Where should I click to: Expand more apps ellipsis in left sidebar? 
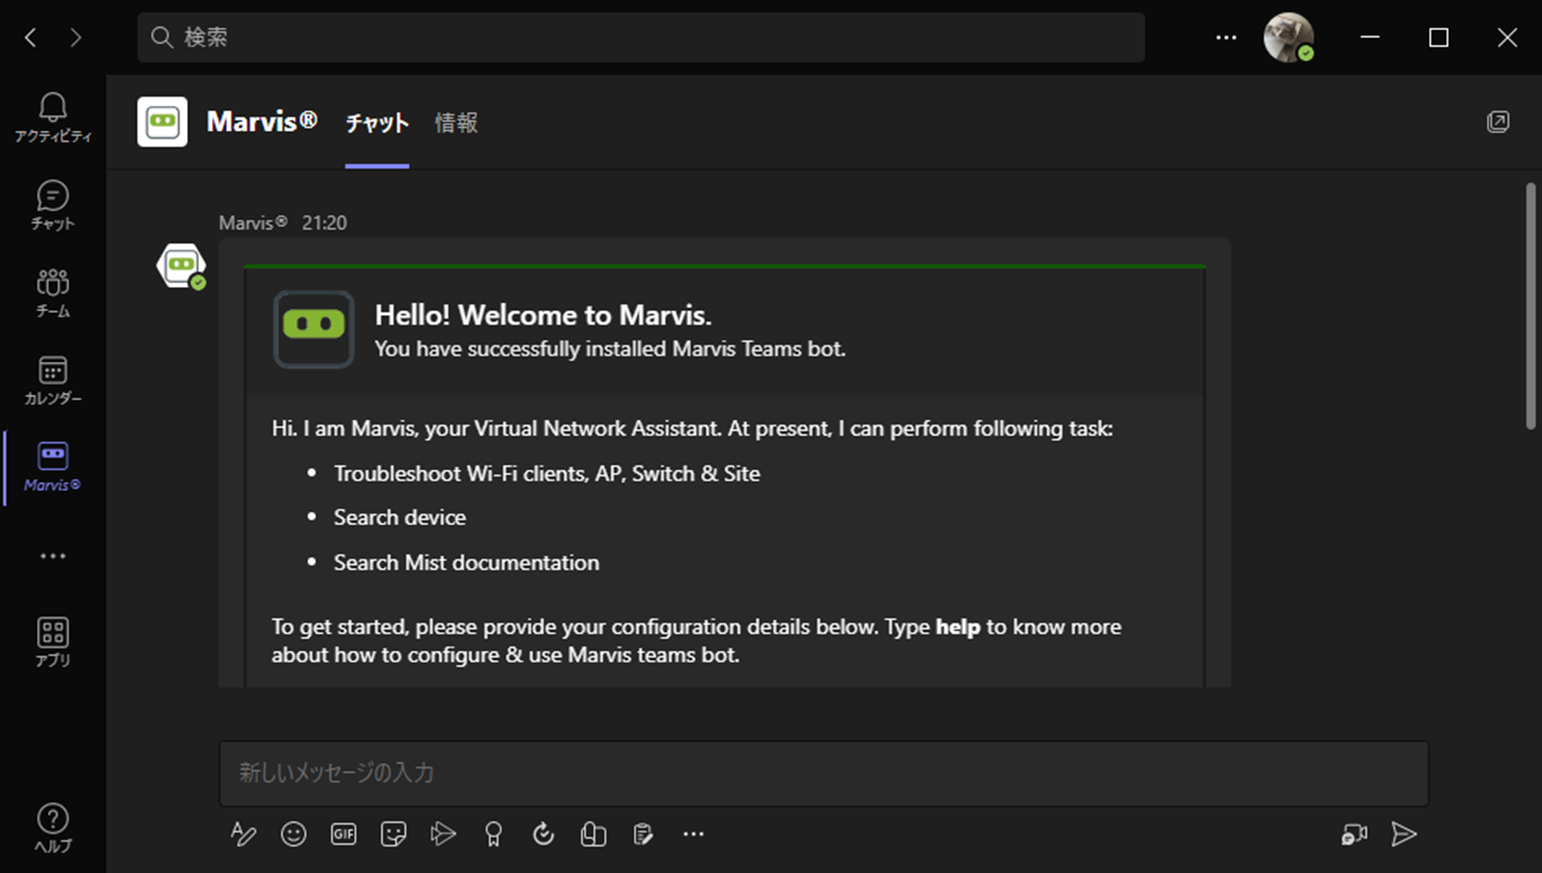point(52,556)
